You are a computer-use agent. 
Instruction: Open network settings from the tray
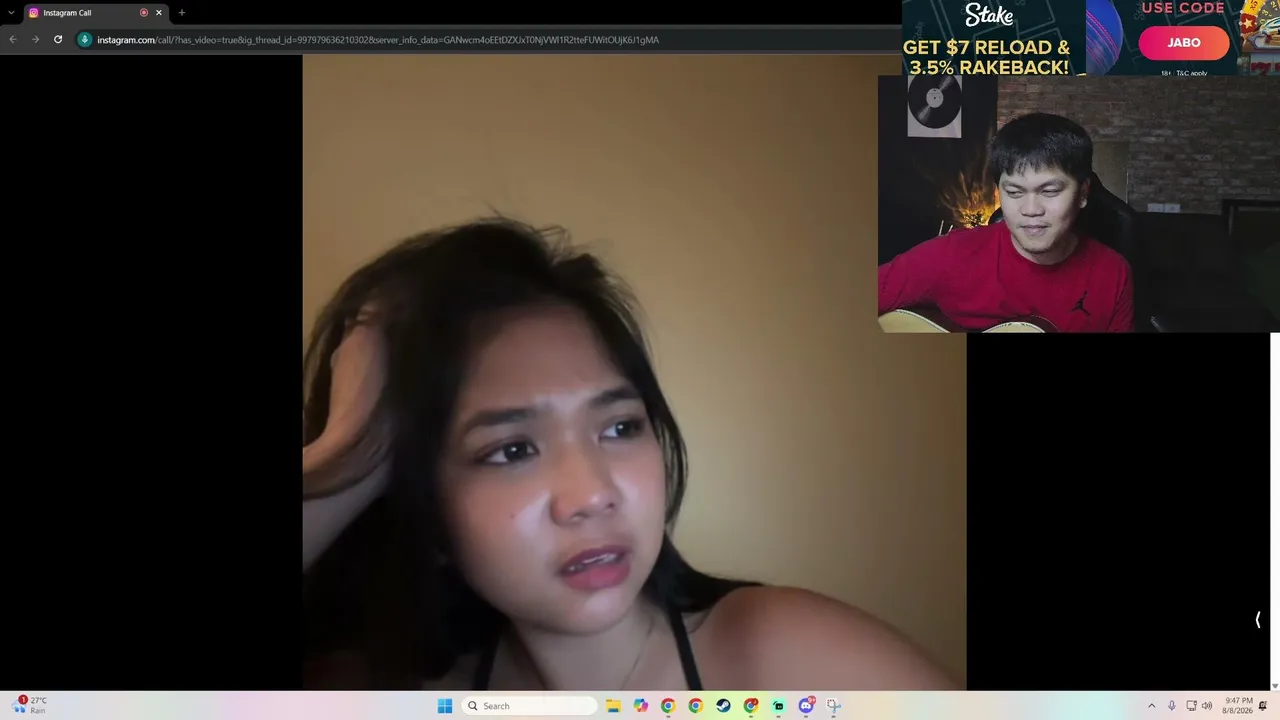(x=1191, y=706)
